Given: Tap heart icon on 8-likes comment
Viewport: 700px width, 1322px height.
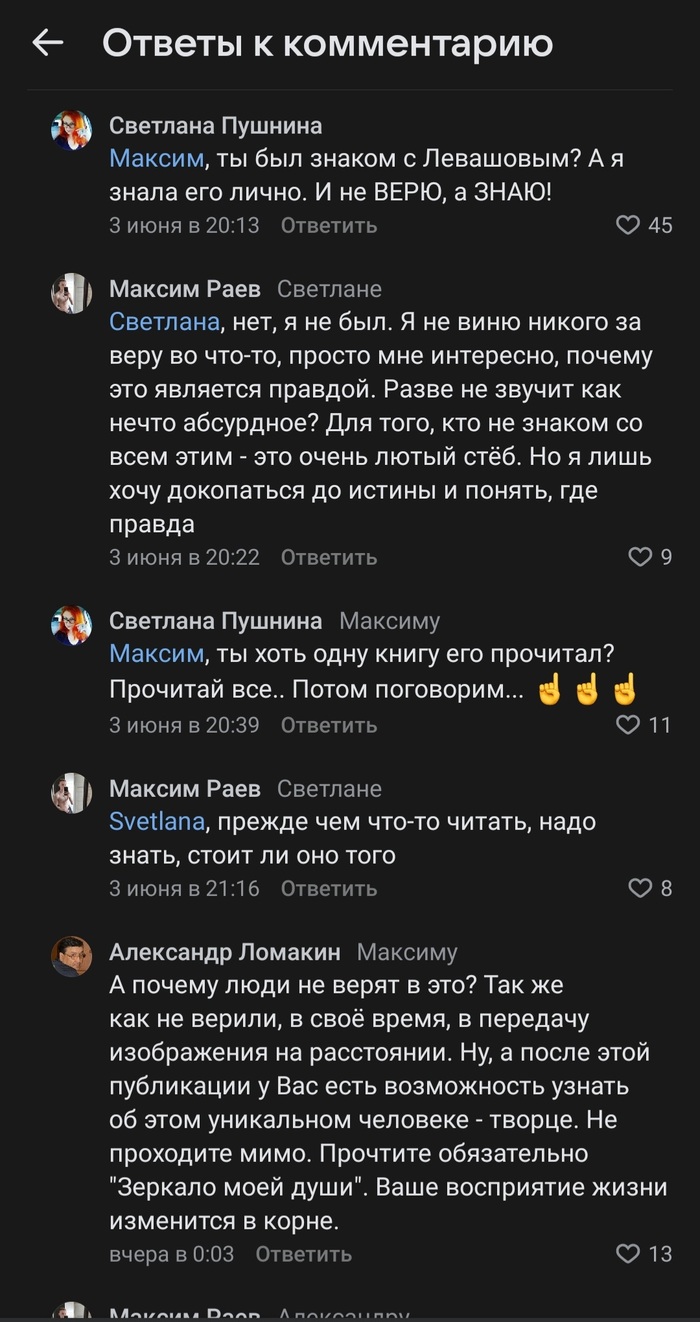Looking at the screenshot, I should point(639,888).
